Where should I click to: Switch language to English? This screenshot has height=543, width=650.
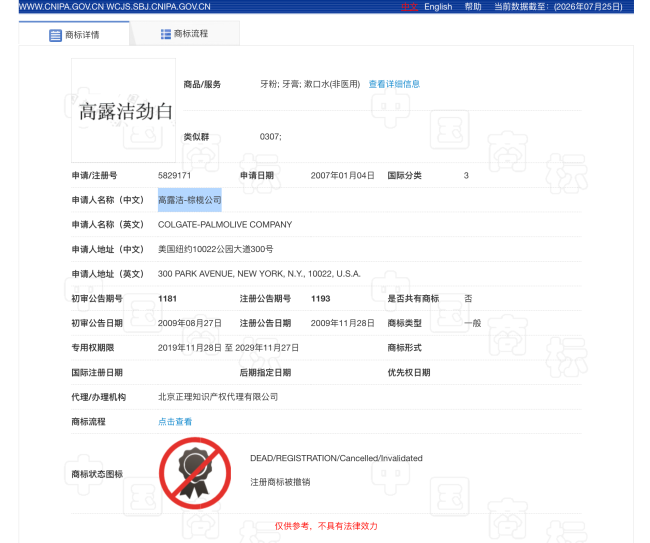[x=438, y=7]
